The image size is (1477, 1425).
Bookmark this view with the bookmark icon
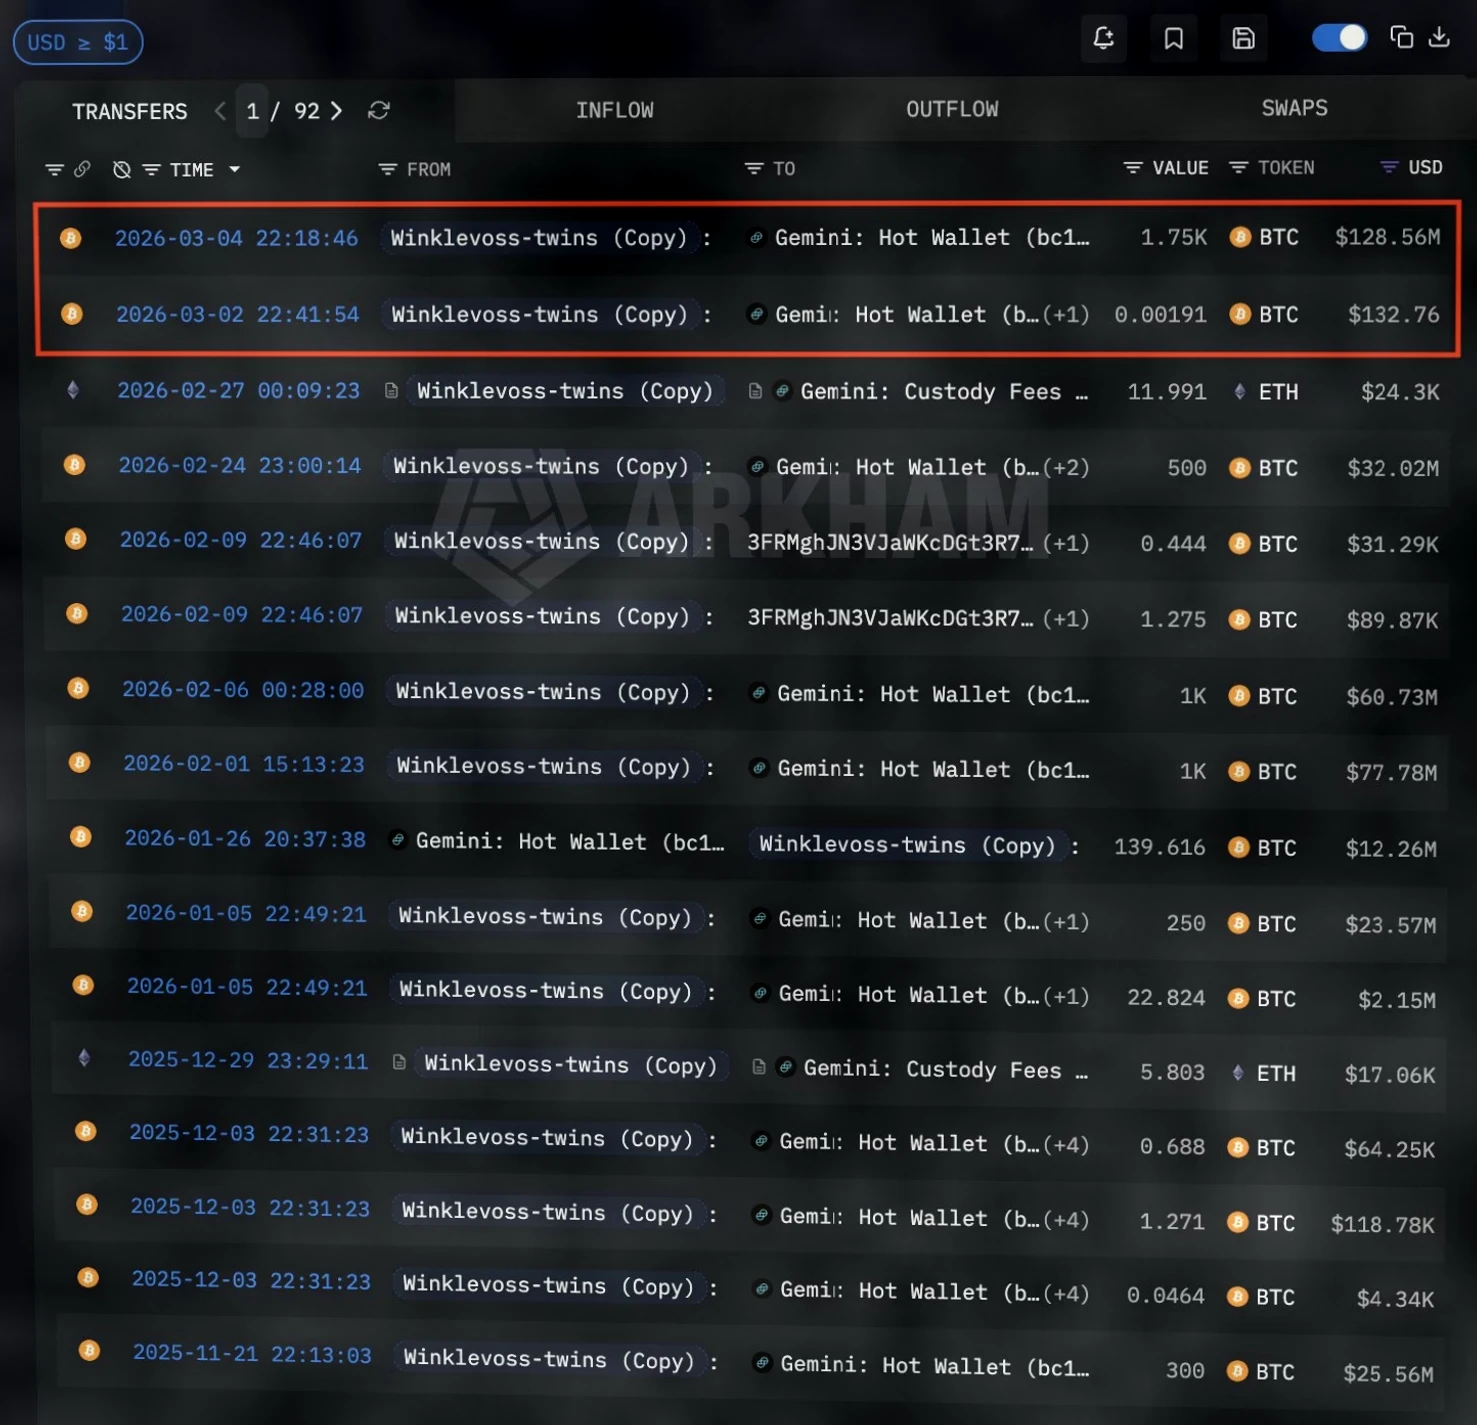(x=1174, y=39)
